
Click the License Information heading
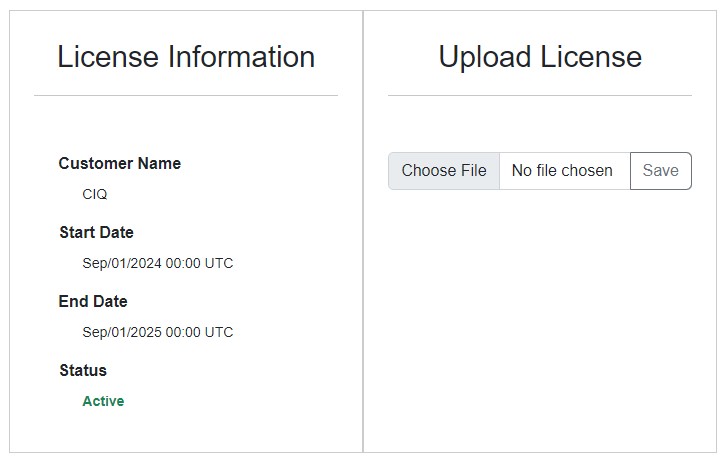(186, 57)
